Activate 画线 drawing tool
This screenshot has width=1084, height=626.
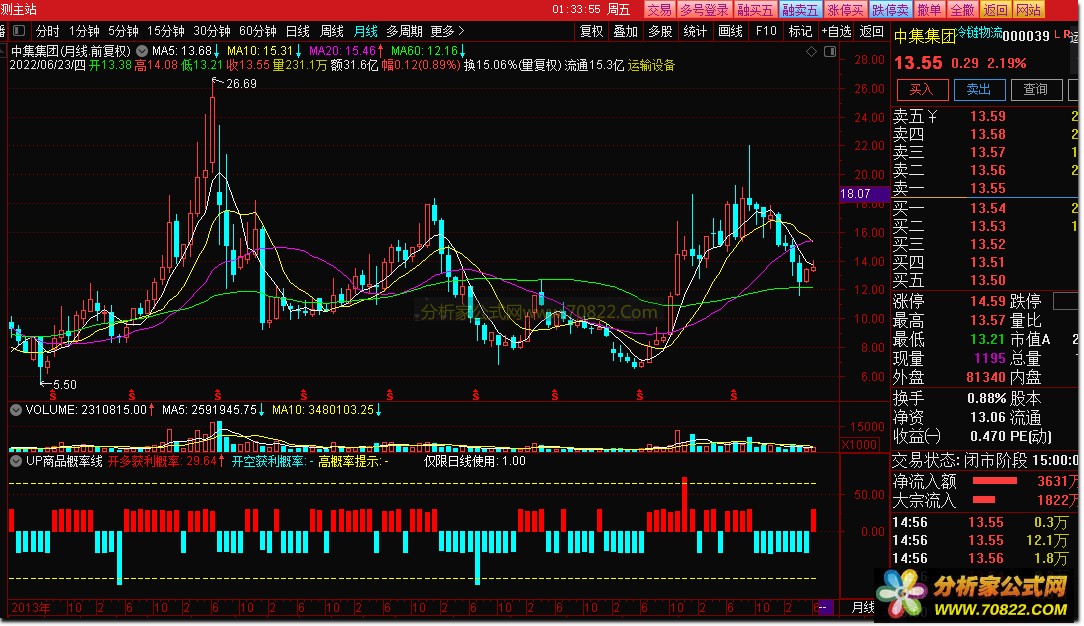coord(730,31)
